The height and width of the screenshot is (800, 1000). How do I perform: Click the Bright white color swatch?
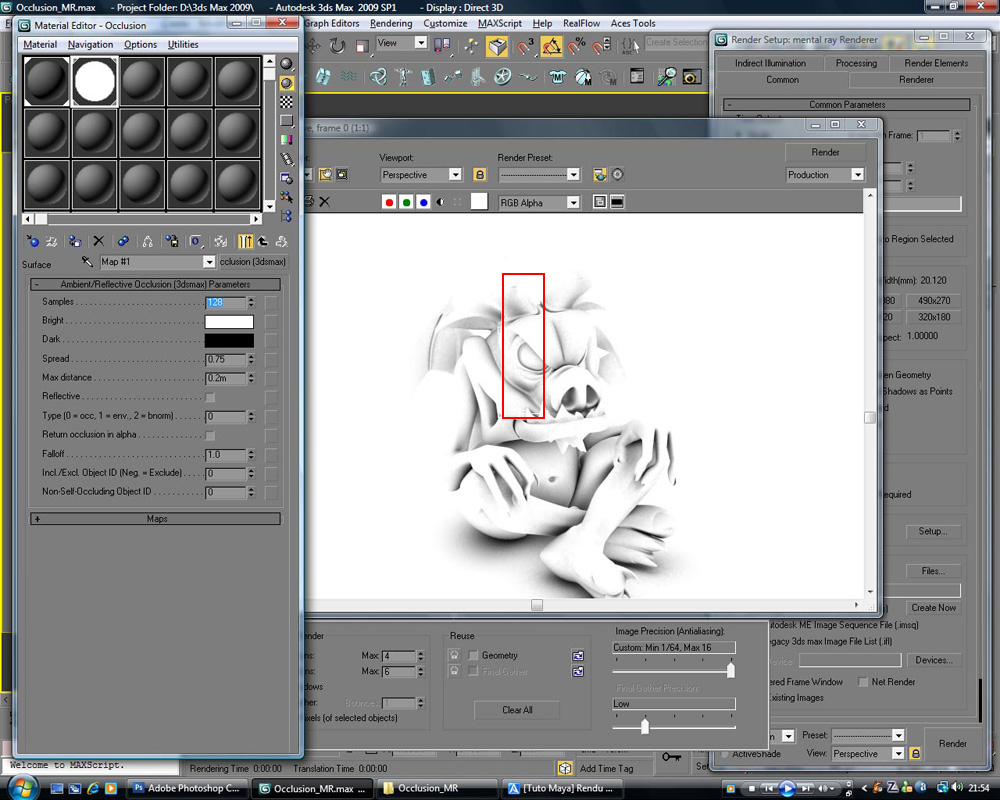pyautogui.click(x=229, y=321)
